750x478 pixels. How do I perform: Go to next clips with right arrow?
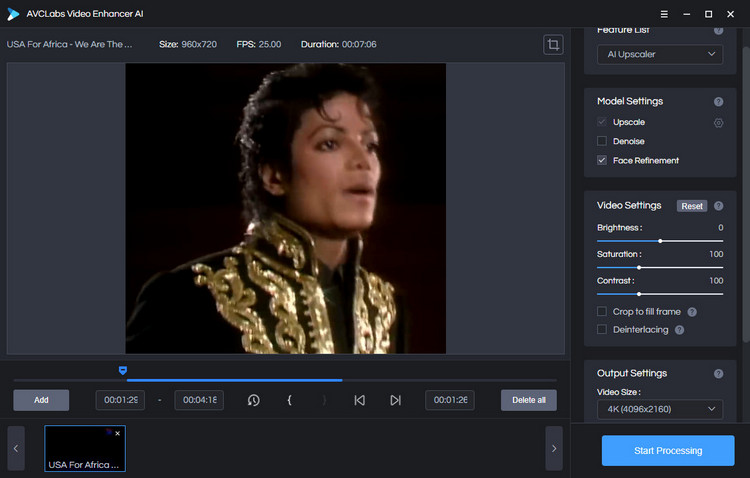pos(554,448)
